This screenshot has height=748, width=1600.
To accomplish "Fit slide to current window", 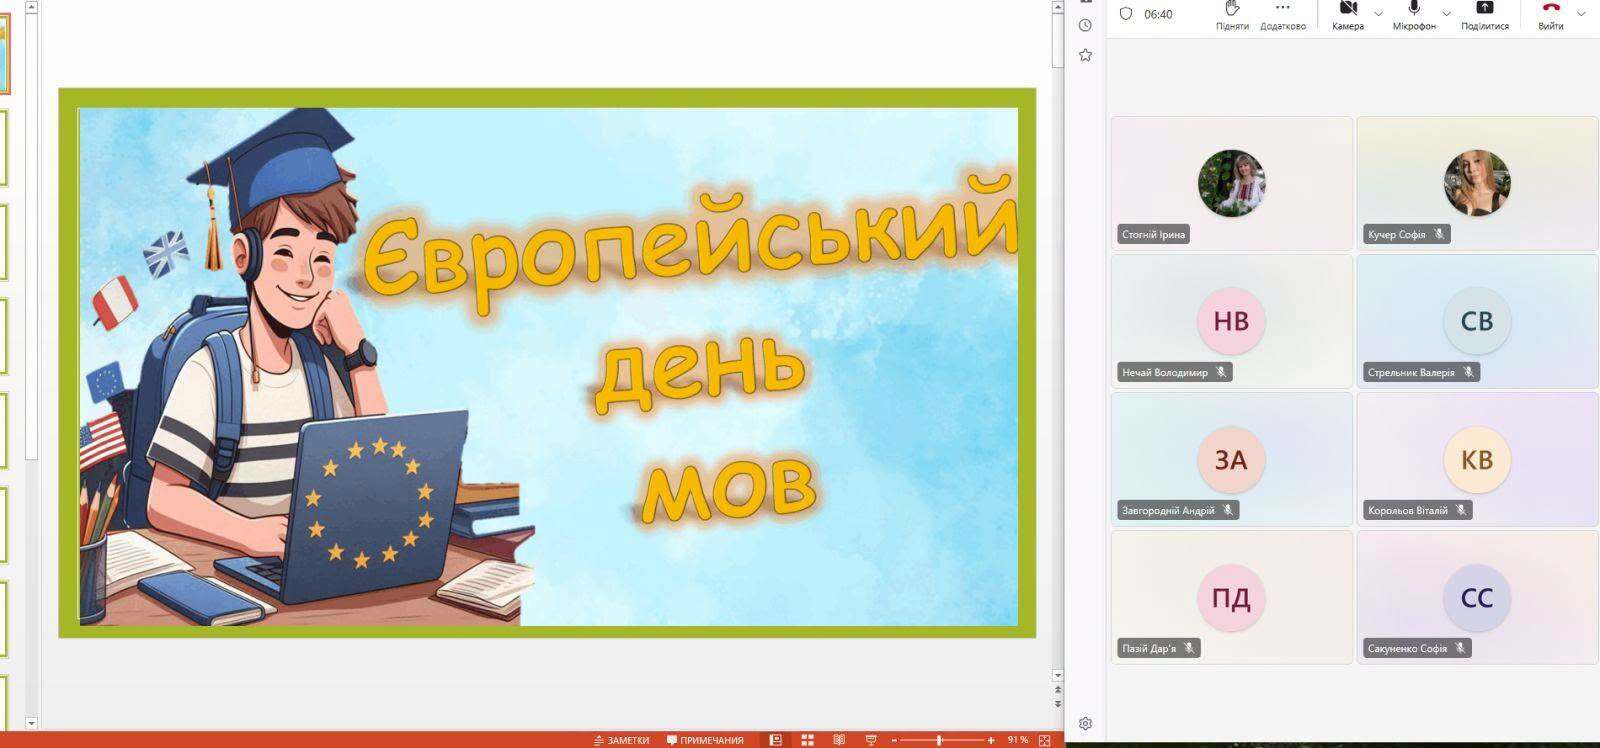I will 1044,740.
